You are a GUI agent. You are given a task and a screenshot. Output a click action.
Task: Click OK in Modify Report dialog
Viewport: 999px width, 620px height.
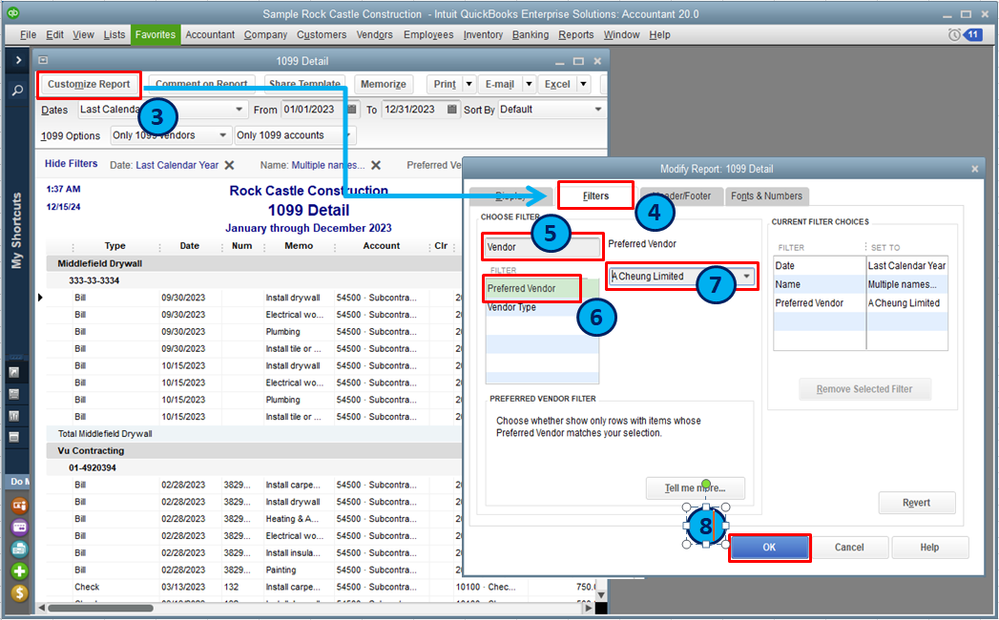pyautogui.click(x=769, y=547)
